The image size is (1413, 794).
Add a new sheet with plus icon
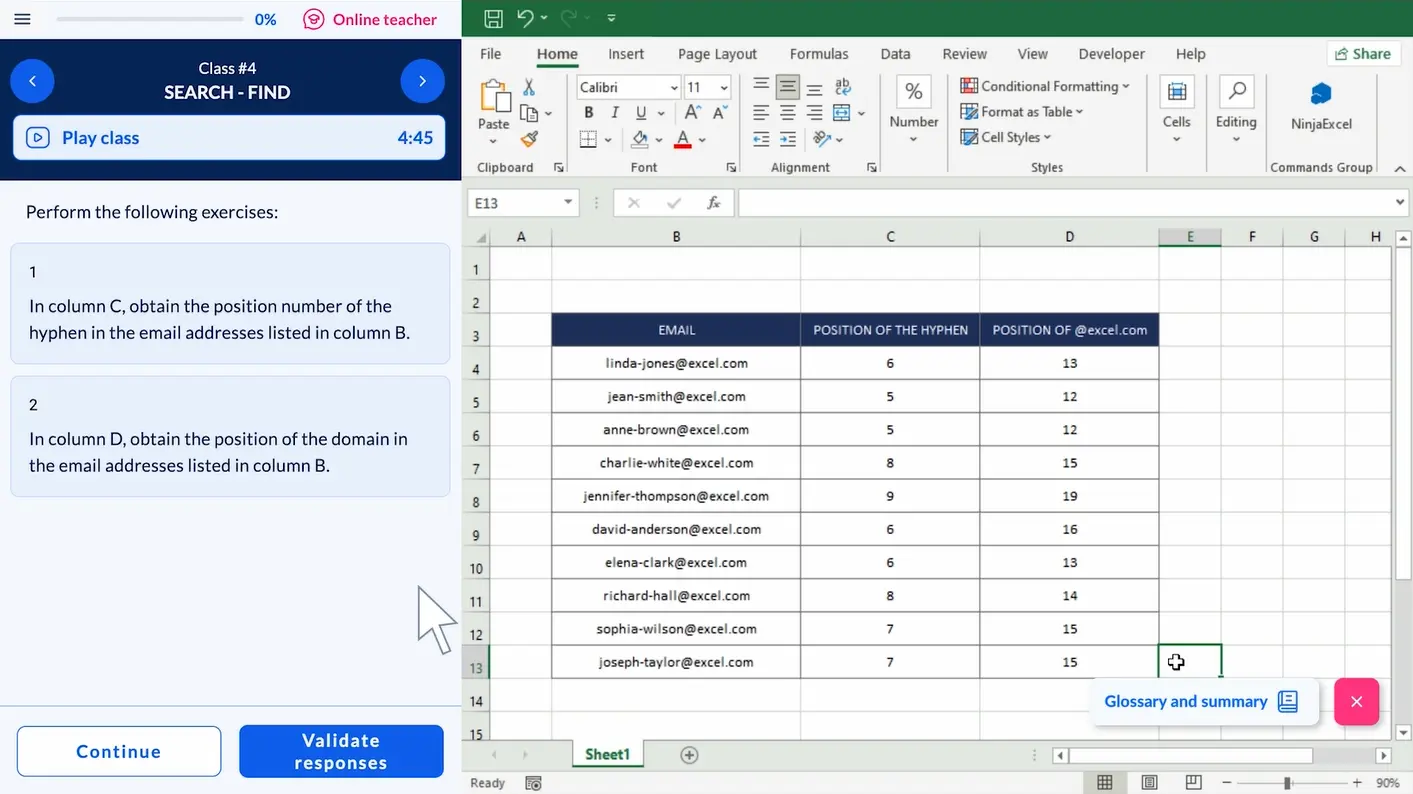coord(689,755)
